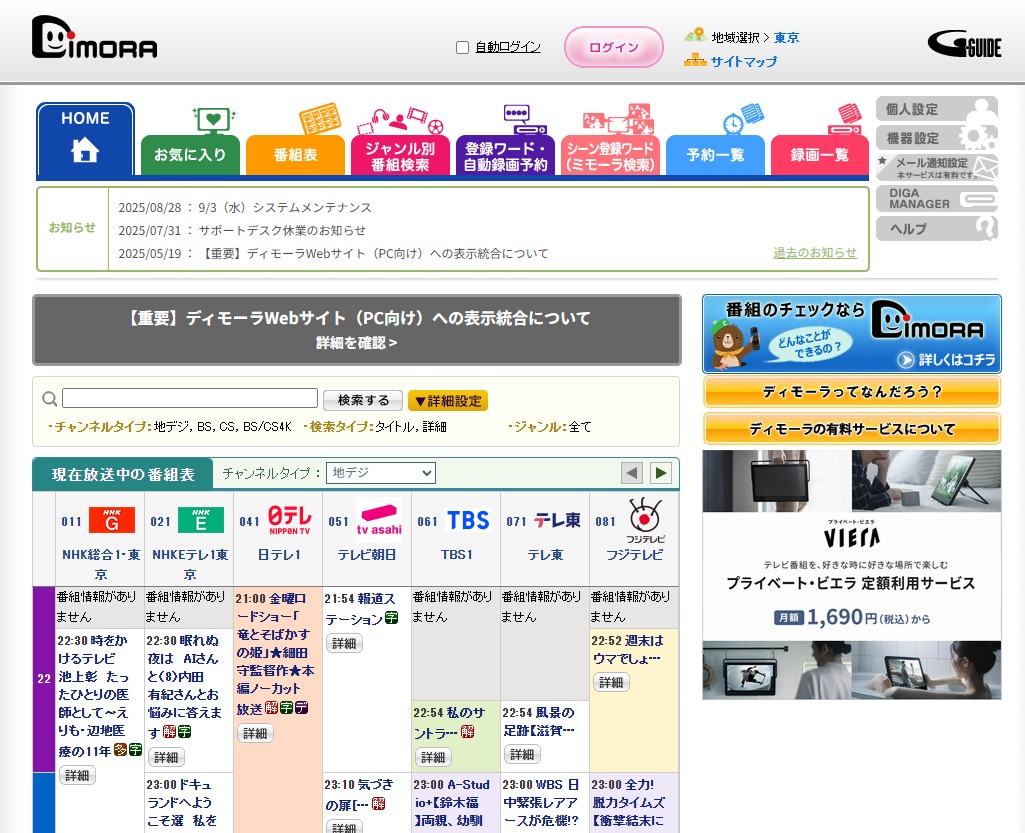Image resolution: width=1025 pixels, height=833 pixels.
Task: Click the program search text field
Action: 190,399
